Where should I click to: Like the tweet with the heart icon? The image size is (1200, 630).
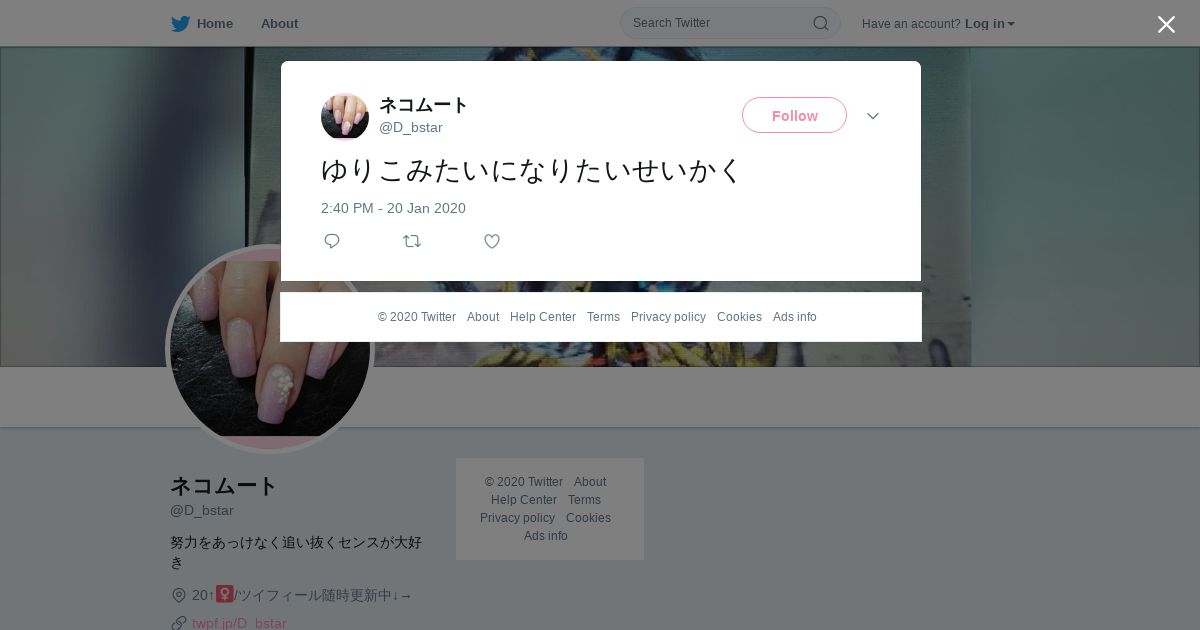(492, 241)
